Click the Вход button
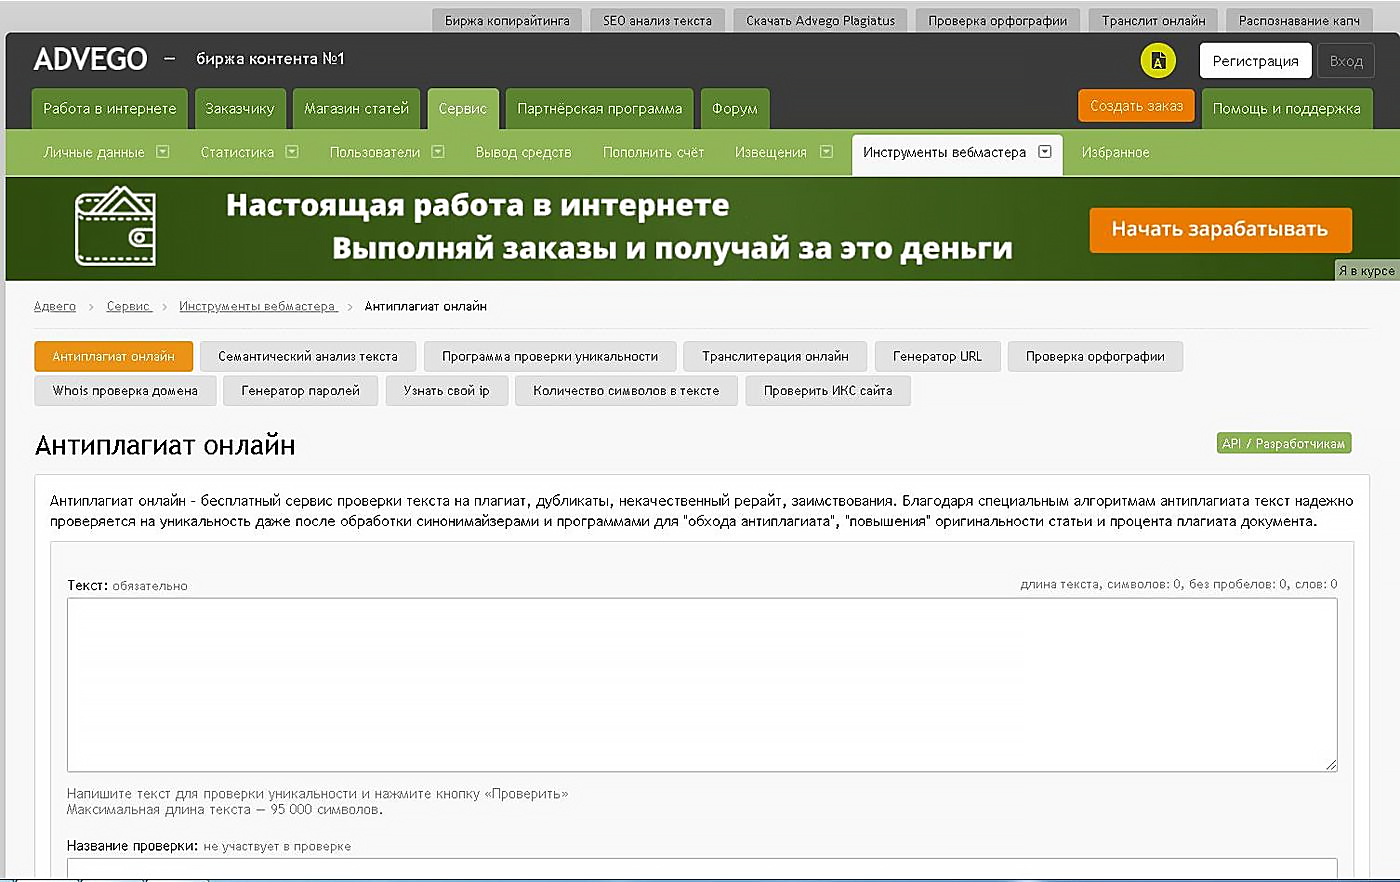Viewport: 1400px width, 882px height. point(1346,61)
